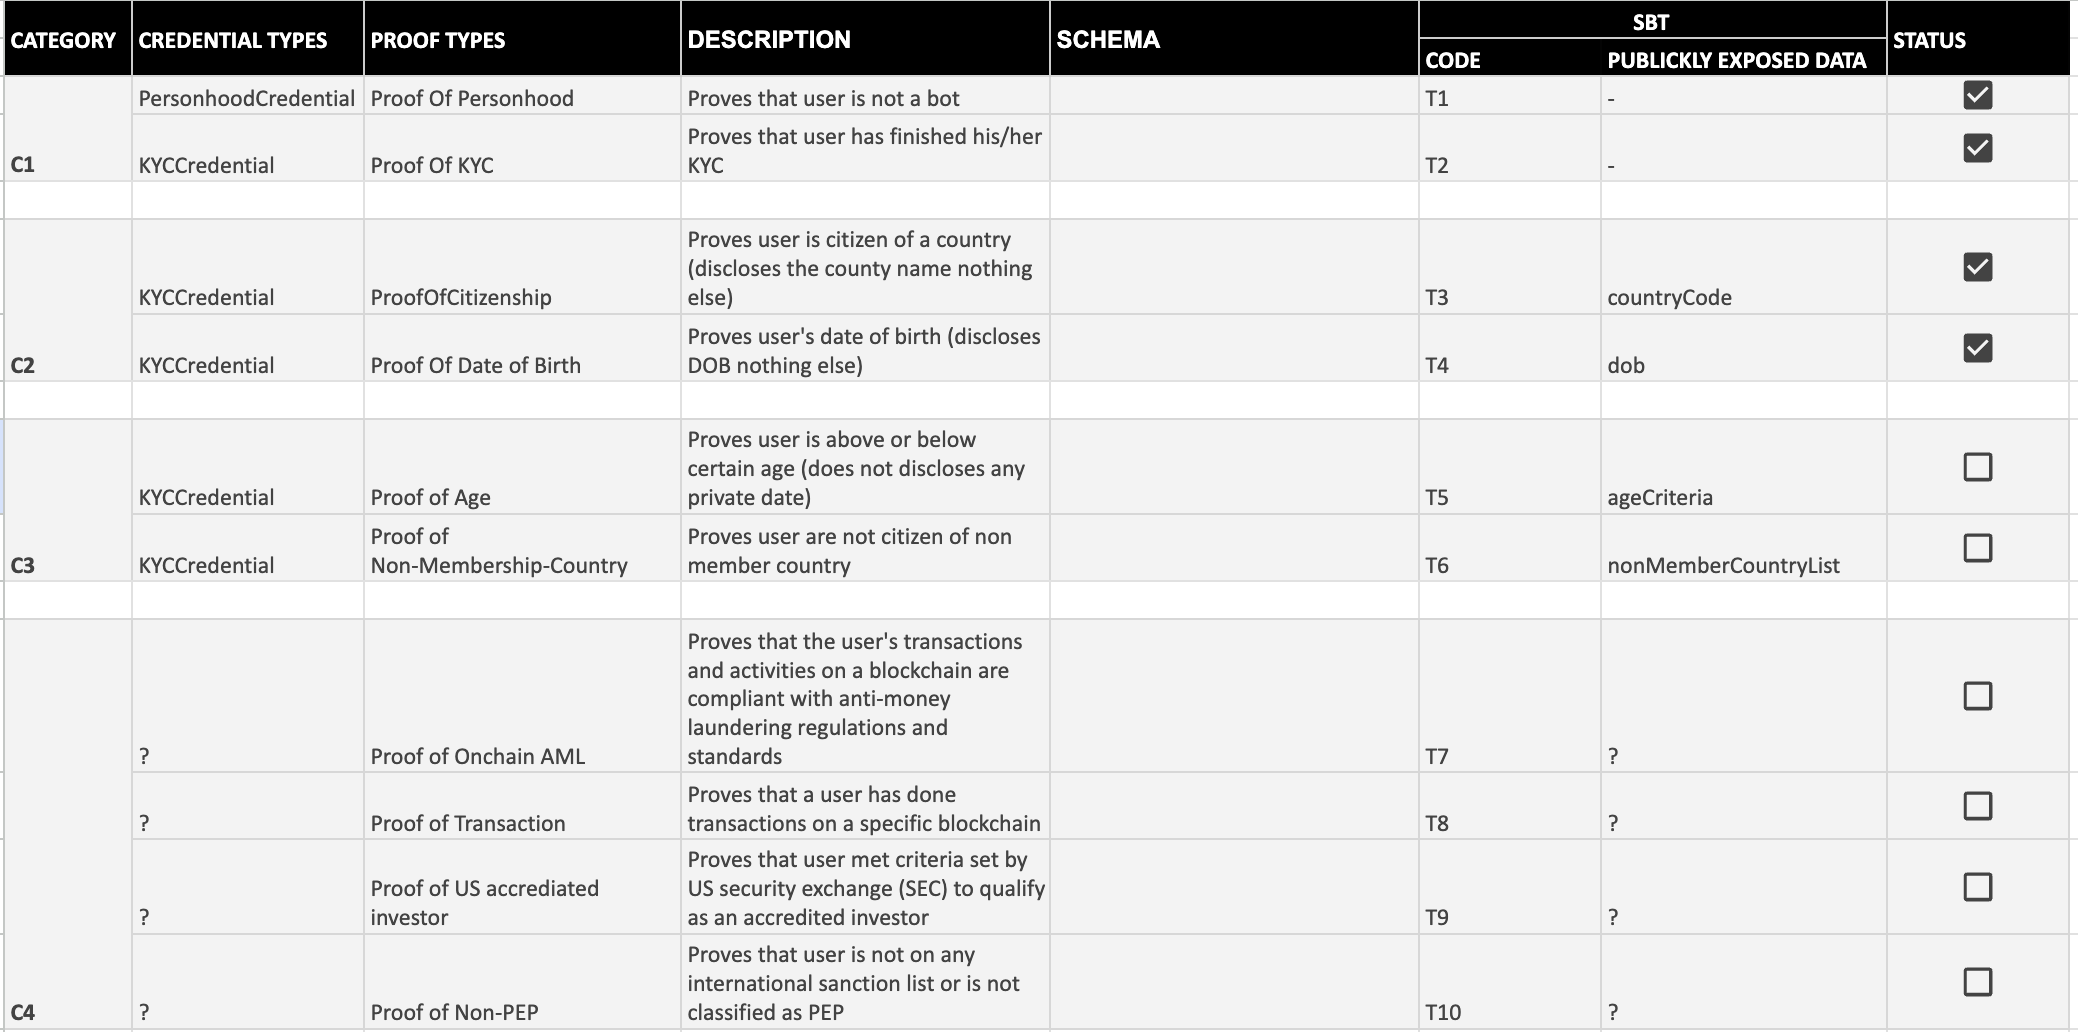The width and height of the screenshot is (2078, 1032).
Task: Check the status box for Proof of Age
Action: coord(1977,467)
